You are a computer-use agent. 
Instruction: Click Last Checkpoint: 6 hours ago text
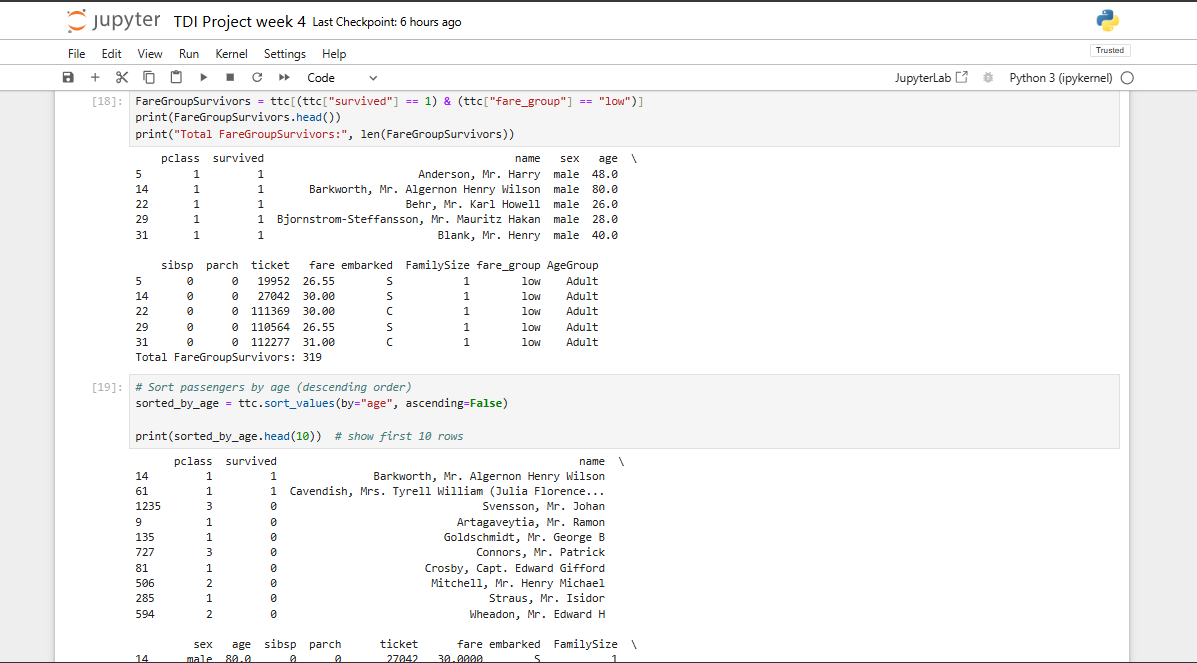pyautogui.click(x=387, y=22)
